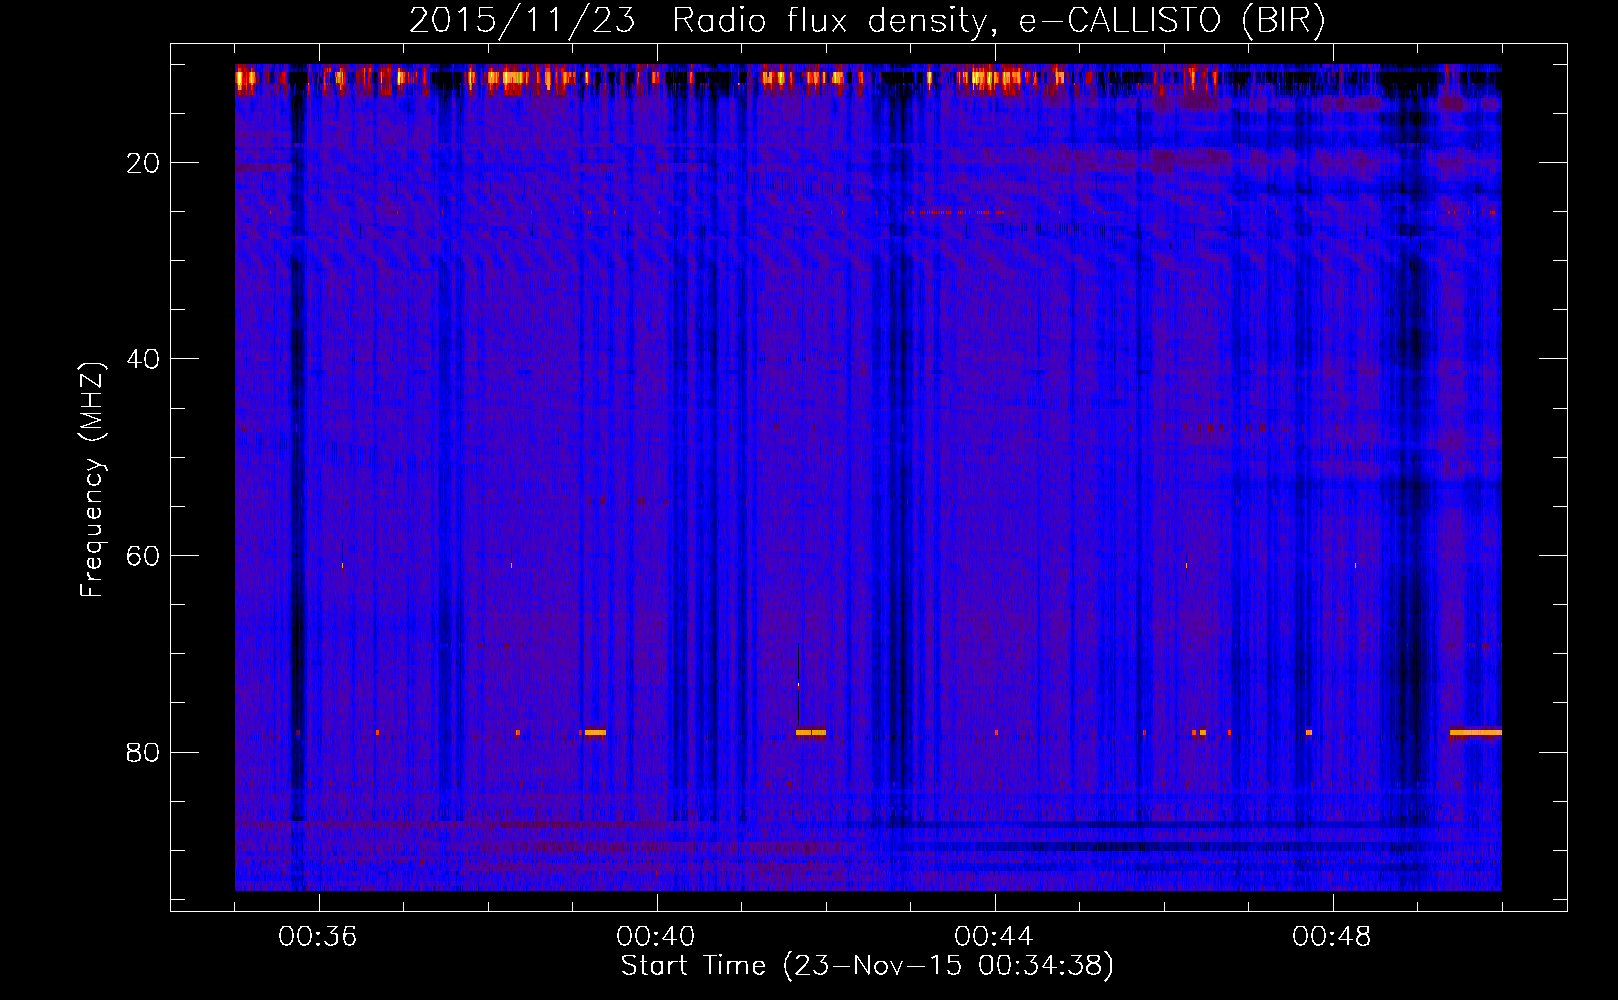Image resolution: width=1618 pixels, height=1000 pixels.
Task: Click the orange burst near 80 MHz just before 00:42
Action: point(811,733)
